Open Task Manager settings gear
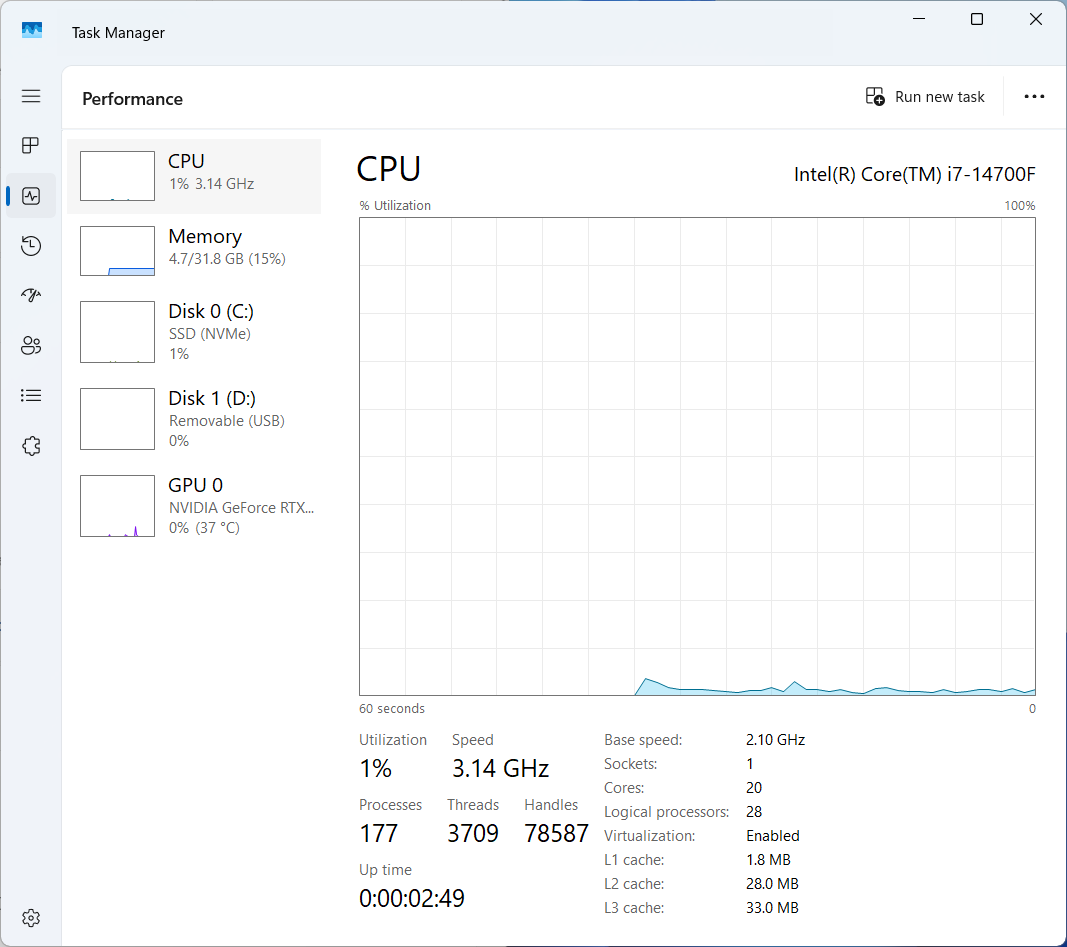Screen dimensions: 1067x947 31,918
